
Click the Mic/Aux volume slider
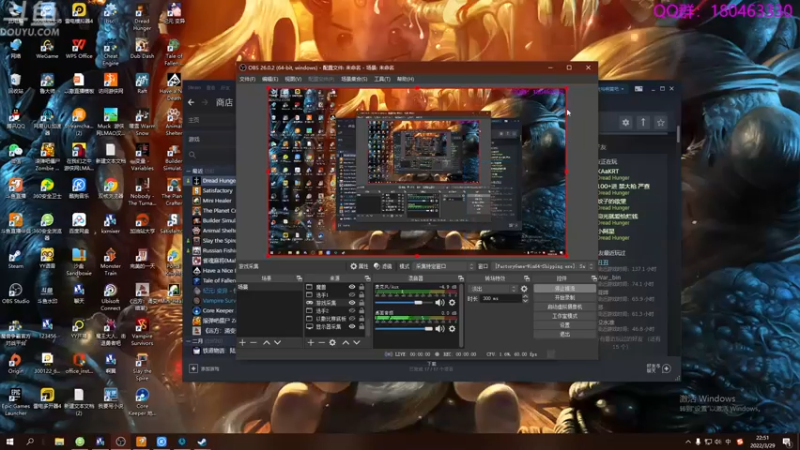(x=404, y=303)
